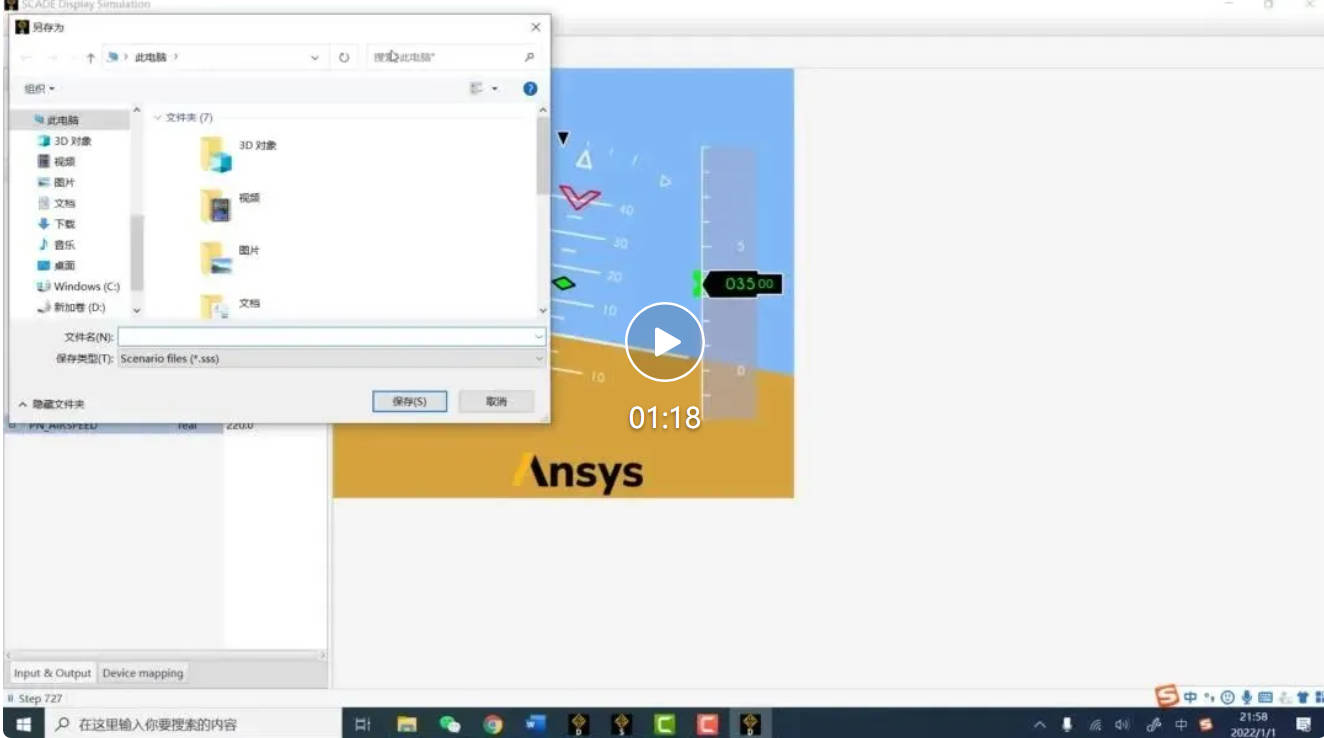Screen dimensions: 1324x738
Task: Play the video with center play button
Action: pos(665,342)
